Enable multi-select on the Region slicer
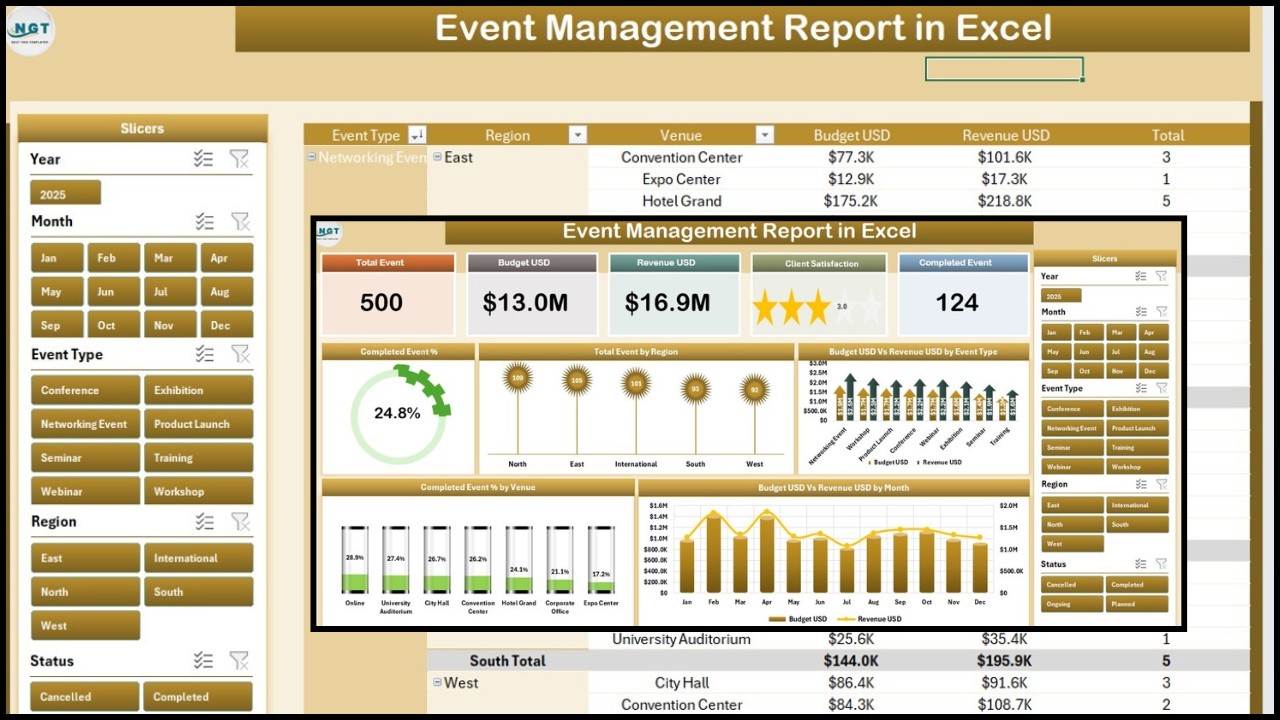The height and width of the screenshot is (720, 1280). coord(204,521)
